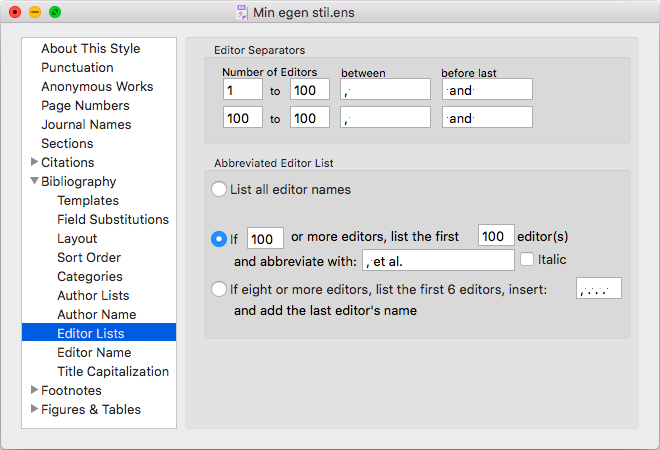Screen dimensions: 660x450
Task: Click the yellow minimize window button
Action: [35, 12]
